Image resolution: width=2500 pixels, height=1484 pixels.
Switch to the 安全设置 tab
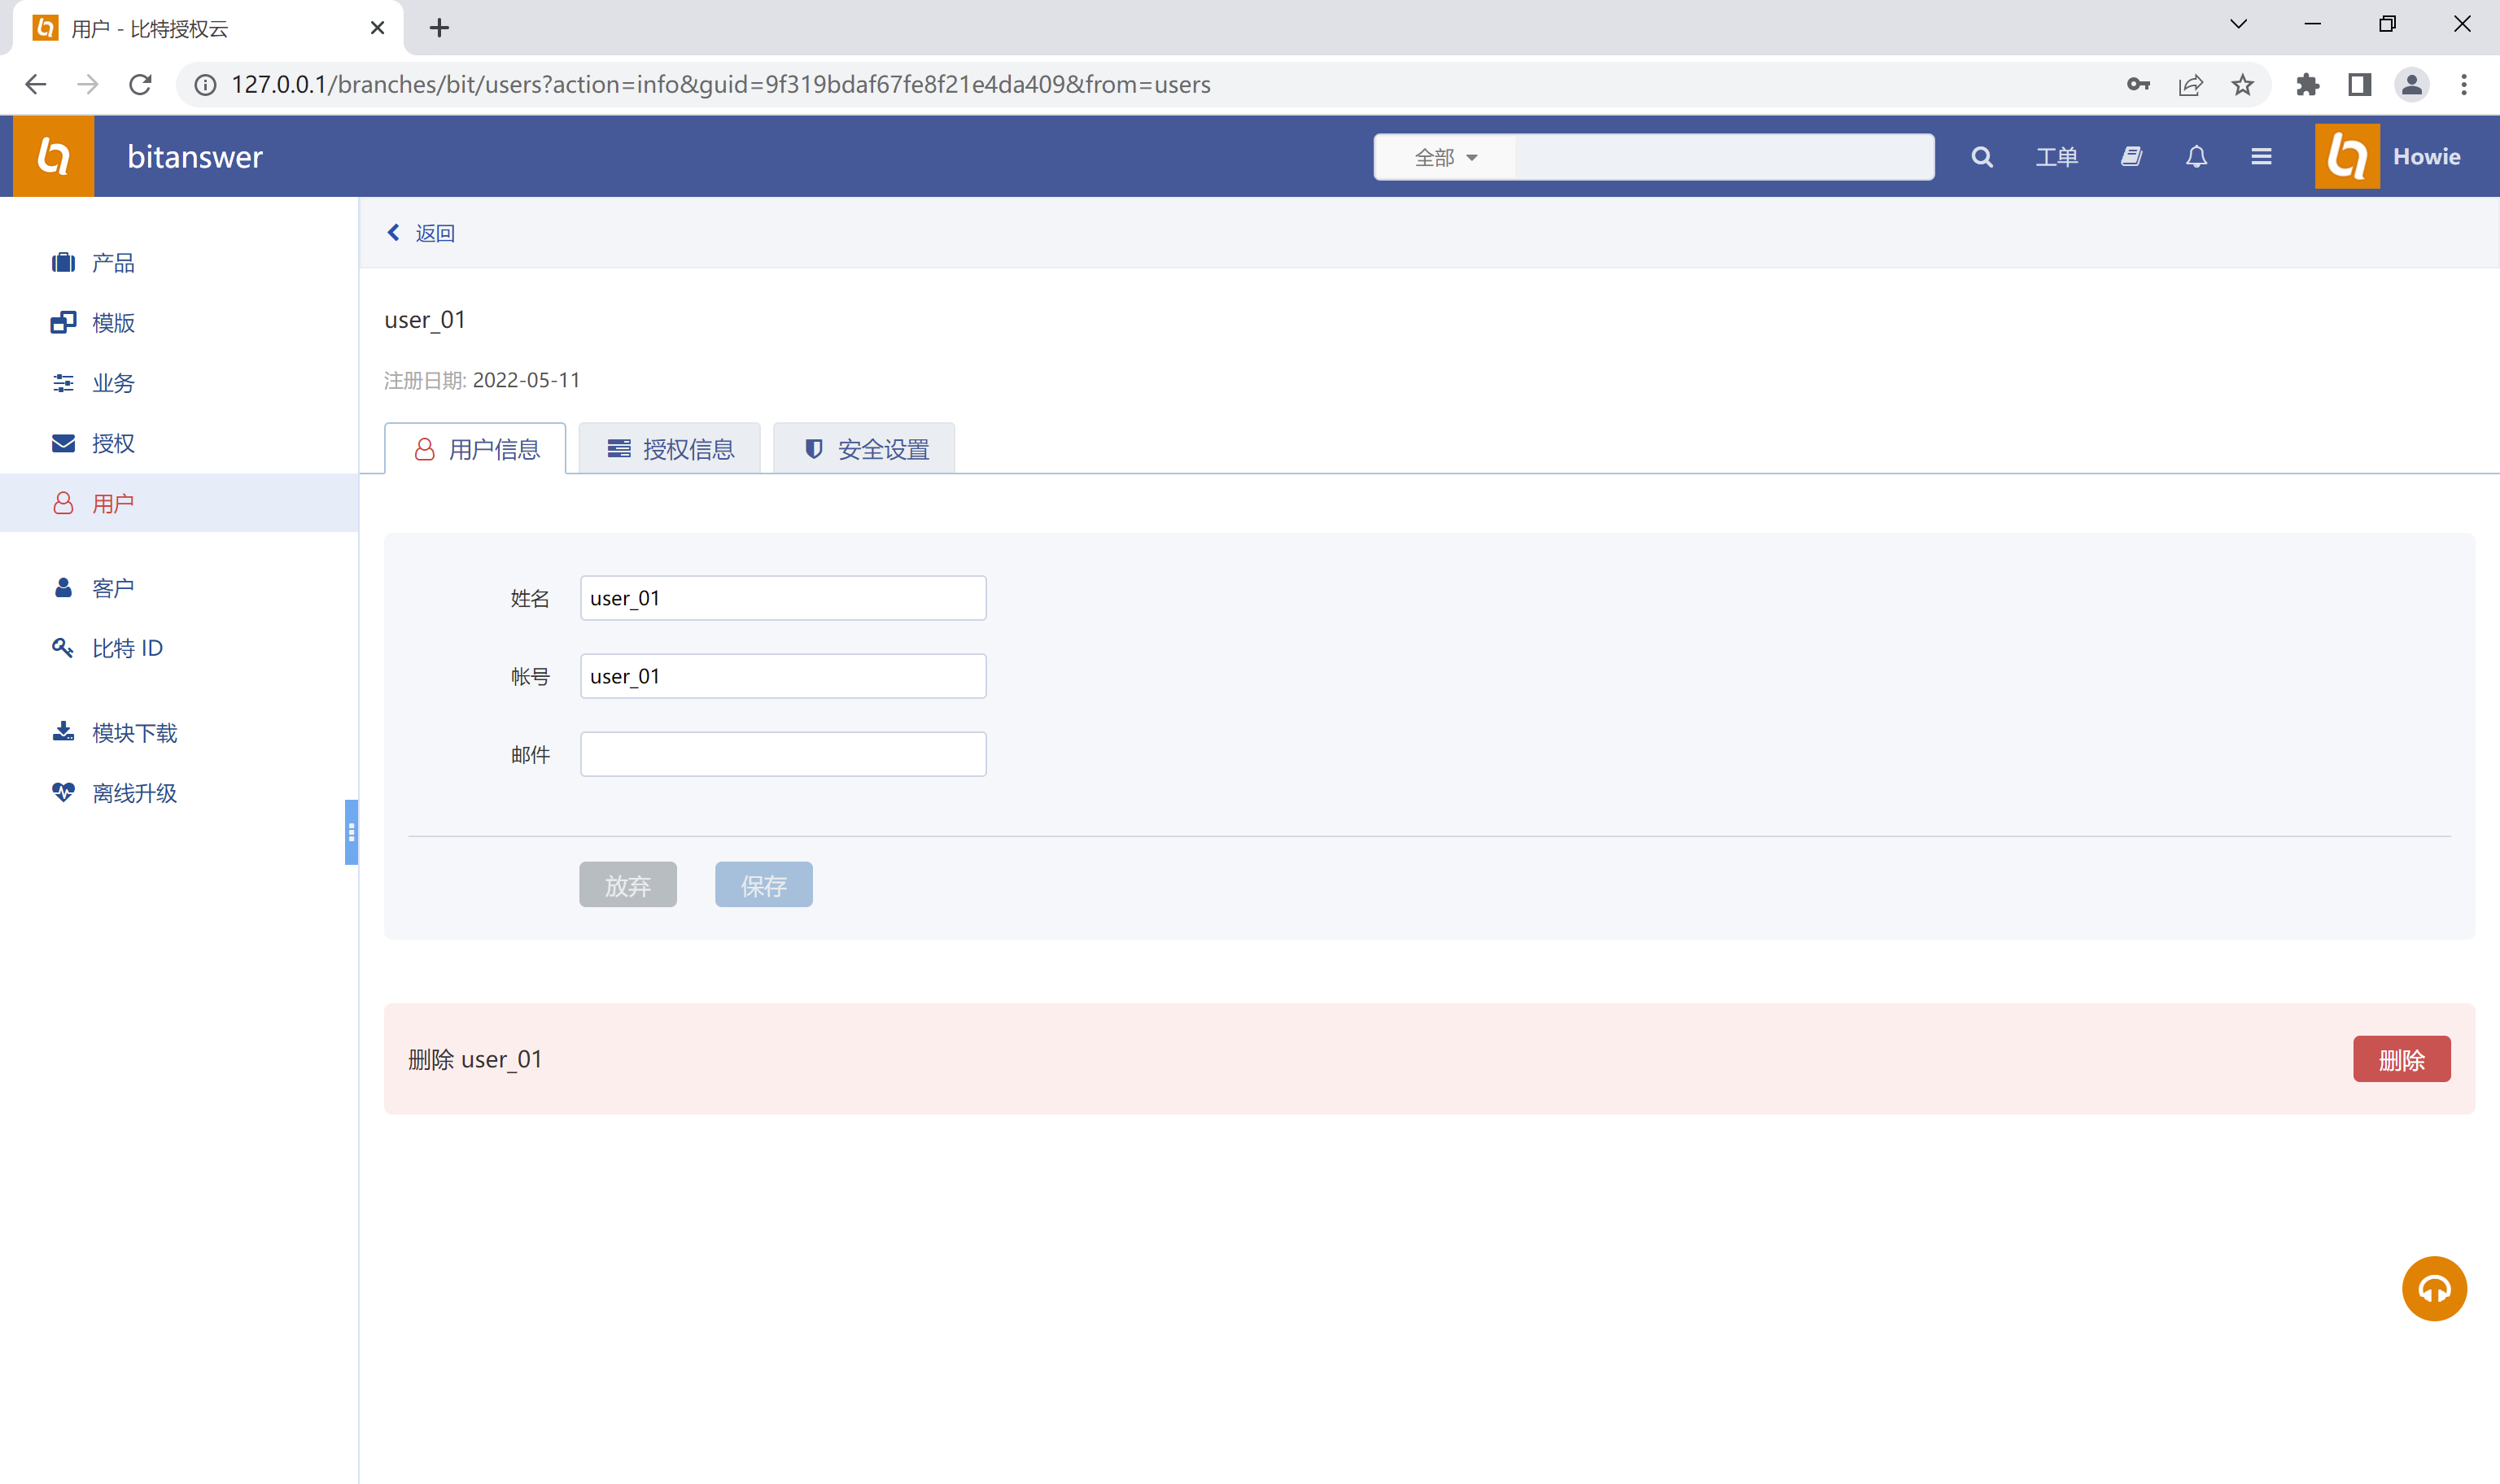(865, 449)
